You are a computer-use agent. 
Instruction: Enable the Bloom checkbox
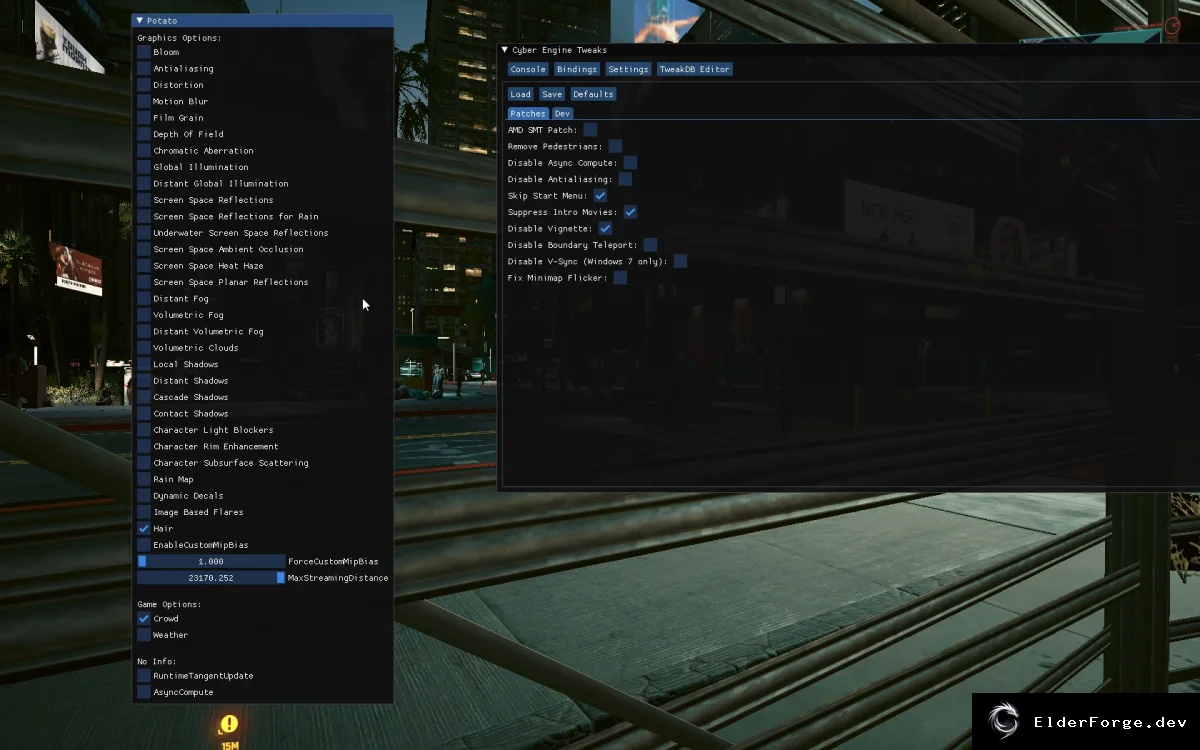point(144,52)
